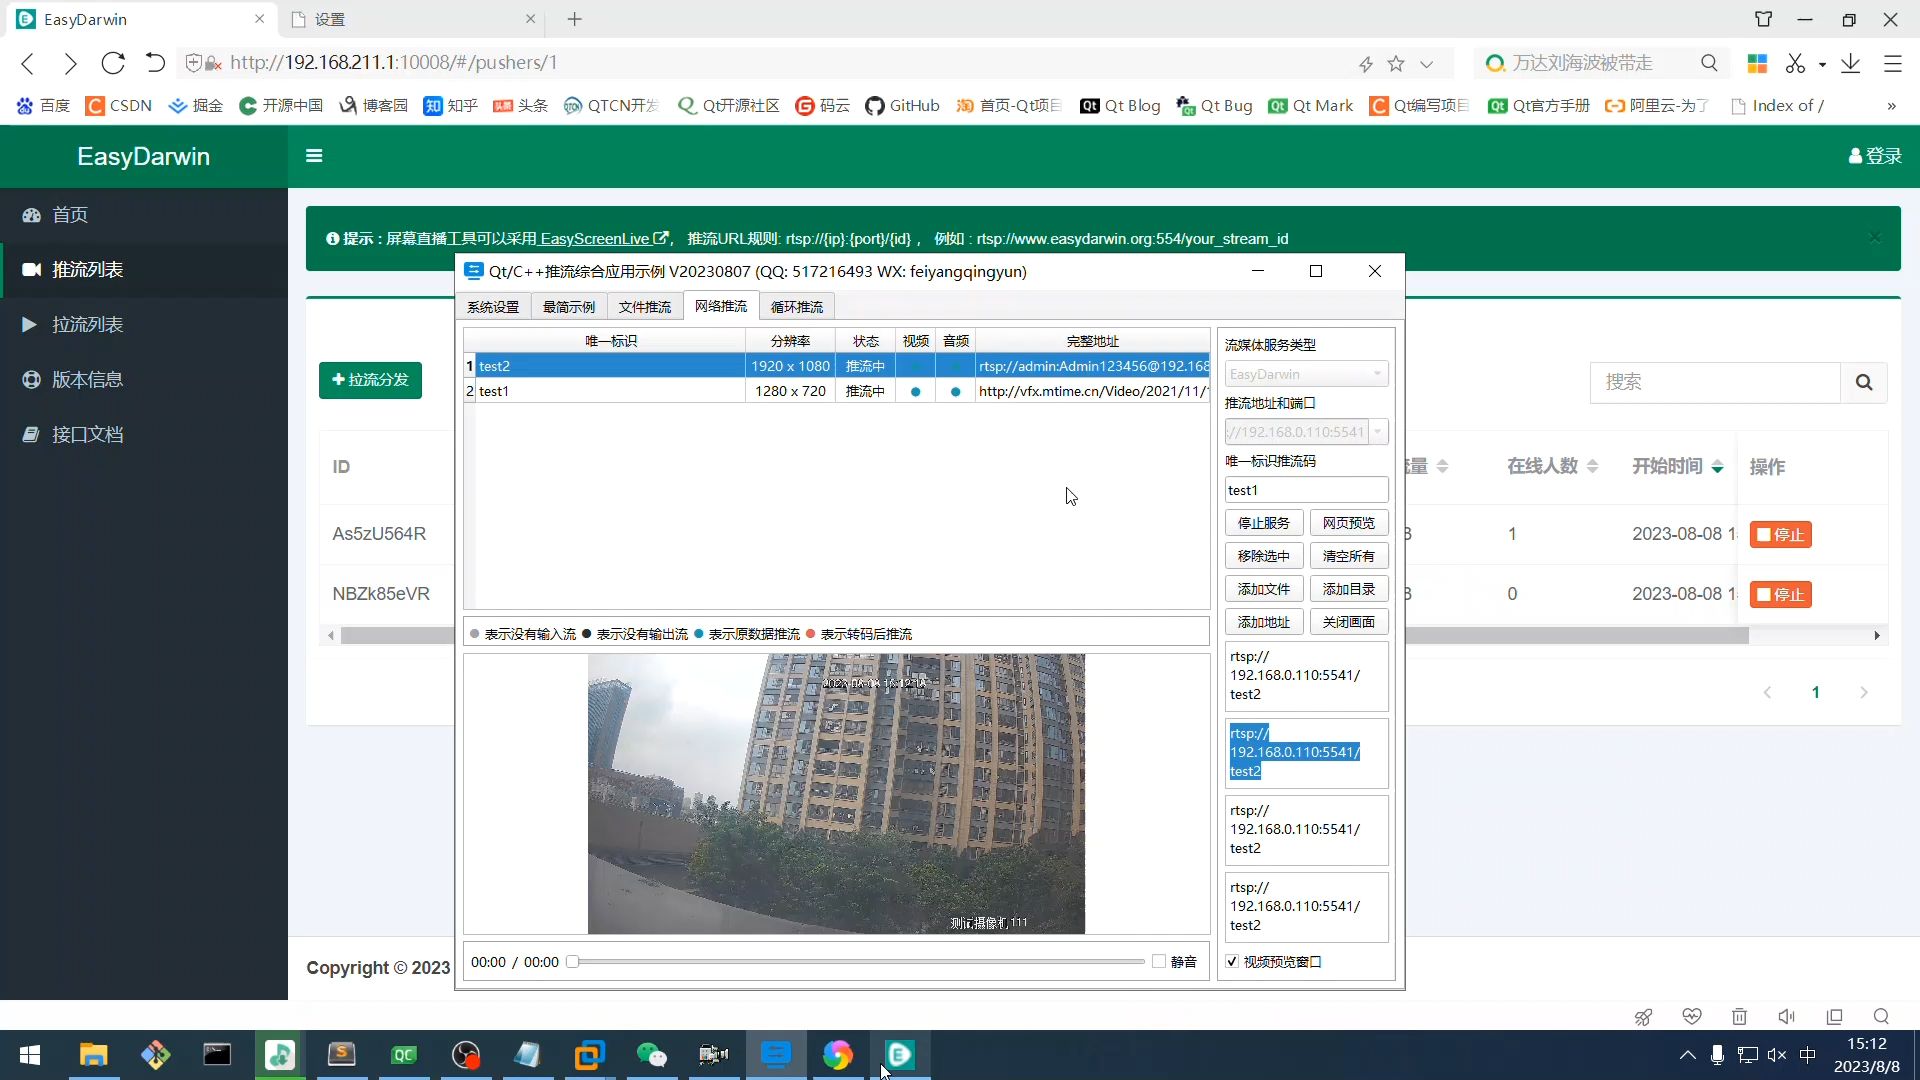This screenshot has height=1080, width=1920.
Task: Toggle the sidebar hamburger menu in EasyDarwin
Action: (x=314, y=156)
